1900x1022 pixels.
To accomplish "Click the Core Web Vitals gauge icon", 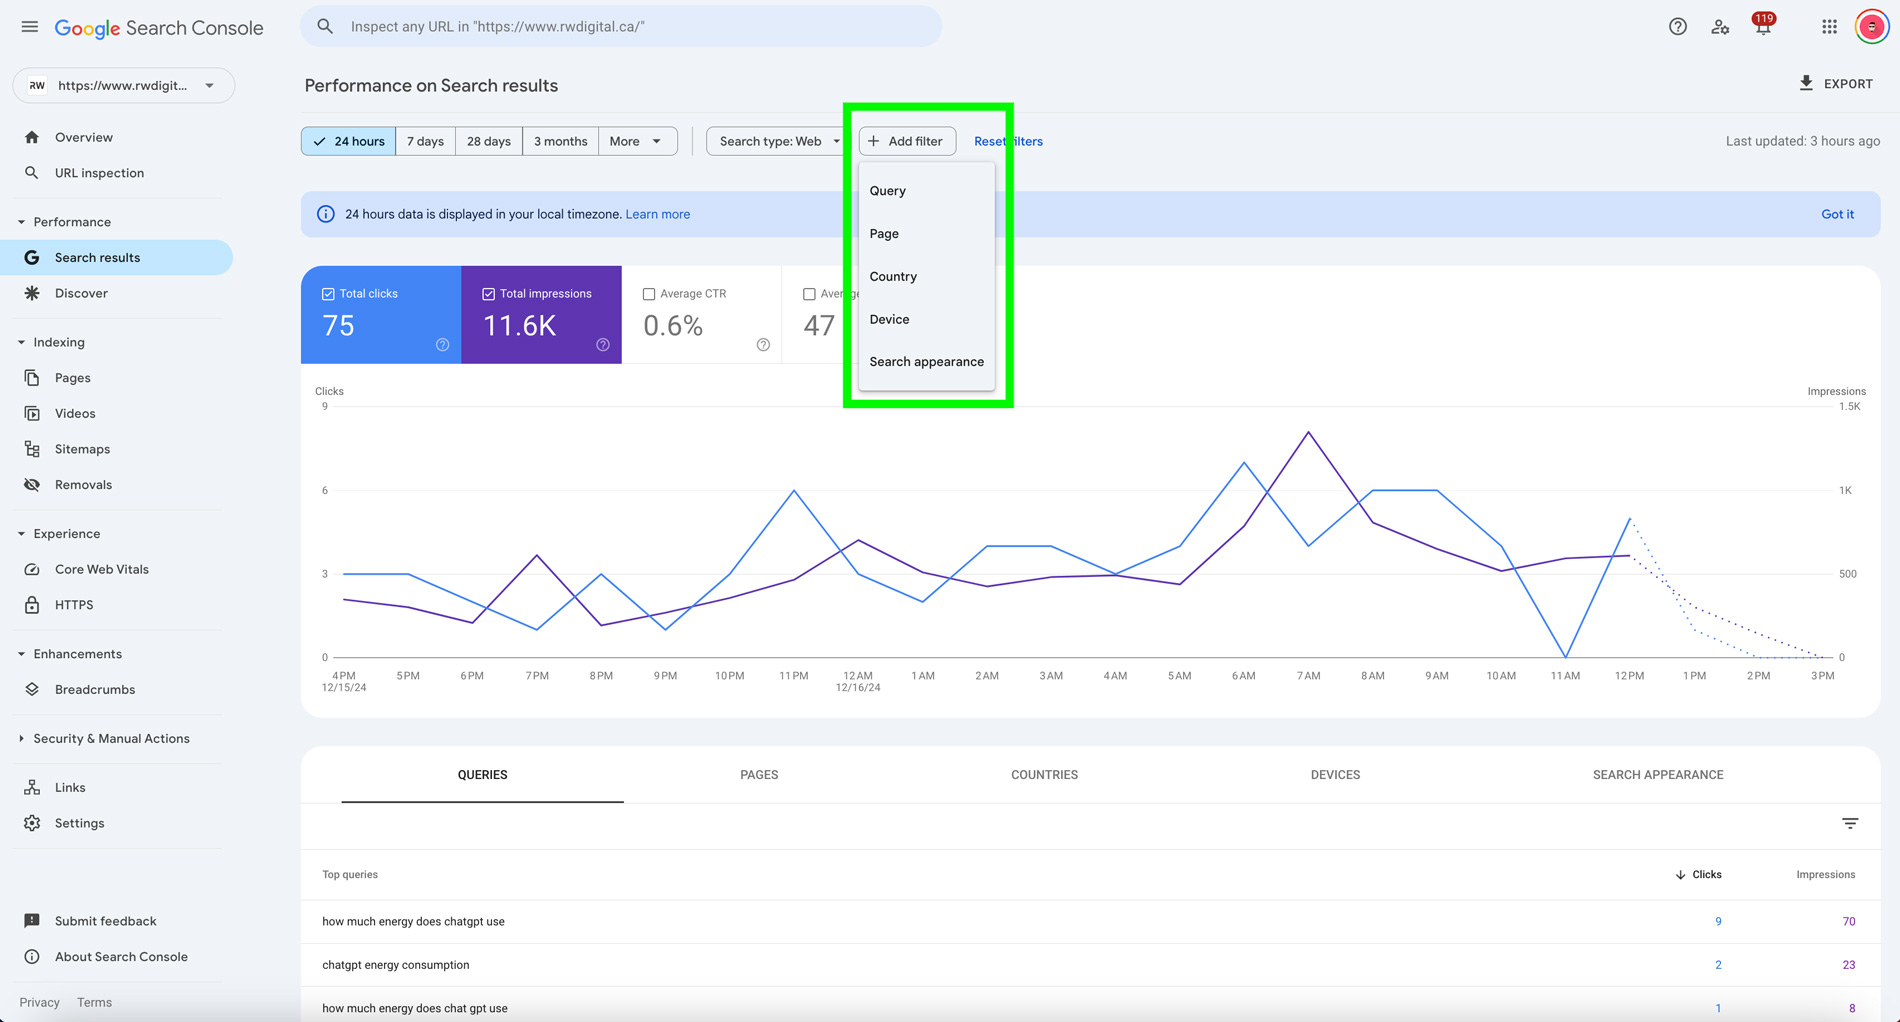I will [x=32, y=569].
